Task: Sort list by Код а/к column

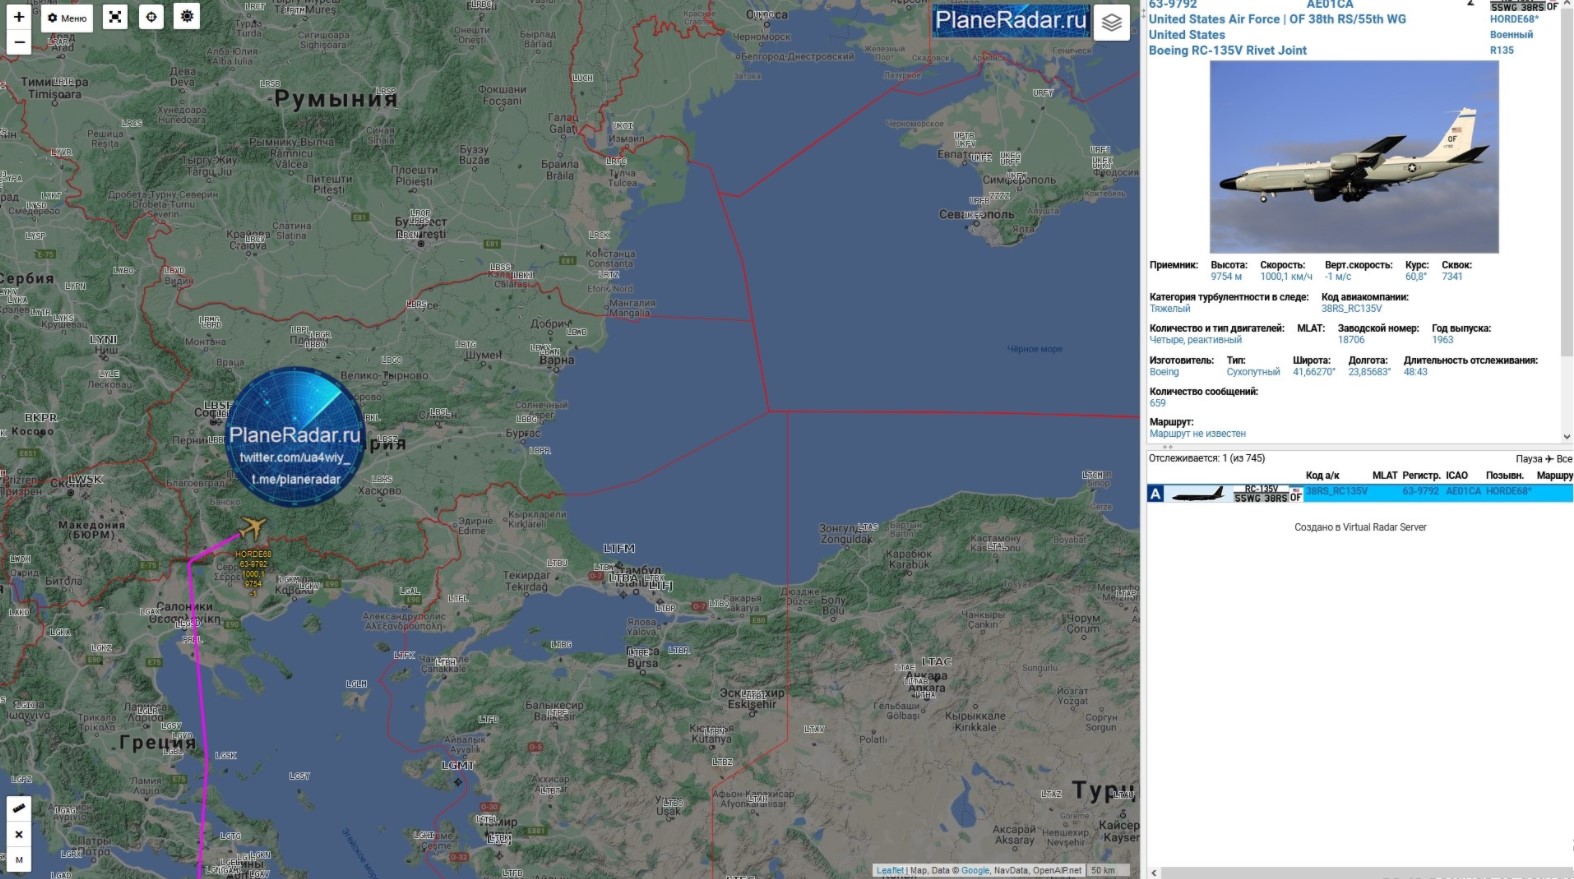Action: coord(1322,476)
